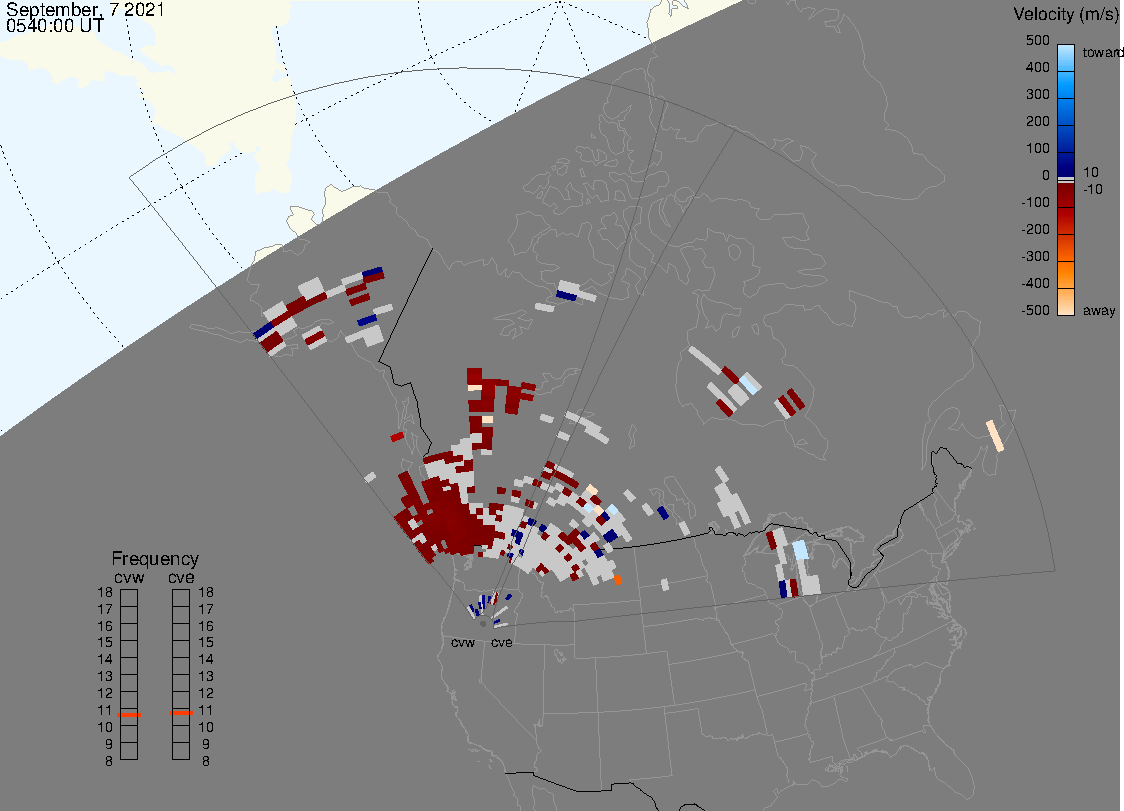Click the '18' label right of cve frequency bar
This screenshot has width=1124, height=811.
click(206, 592)
